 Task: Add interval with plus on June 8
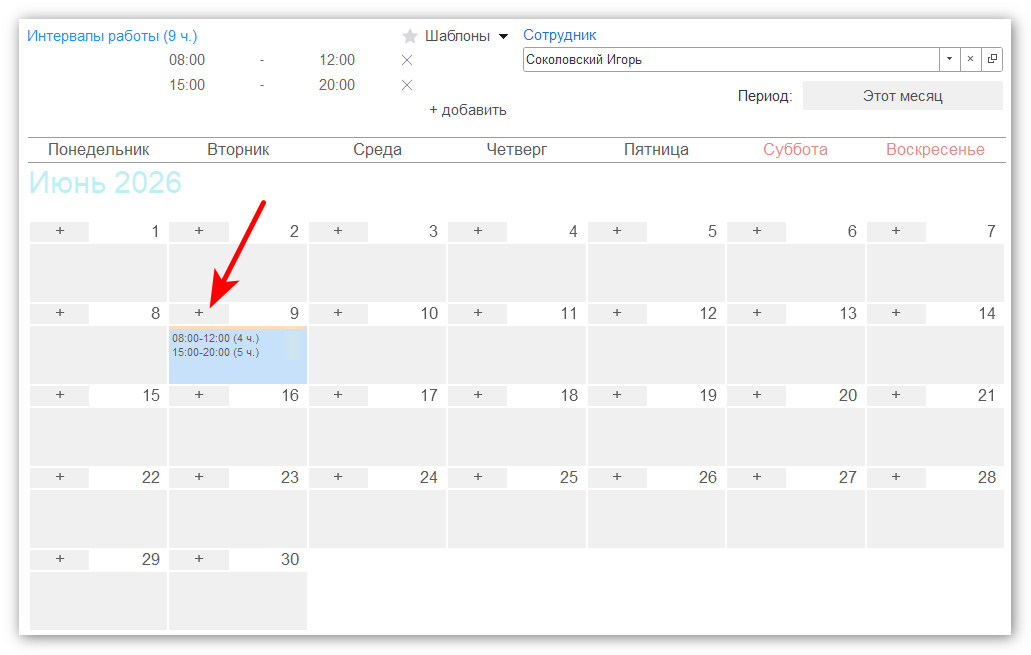(x=60, y=313)
